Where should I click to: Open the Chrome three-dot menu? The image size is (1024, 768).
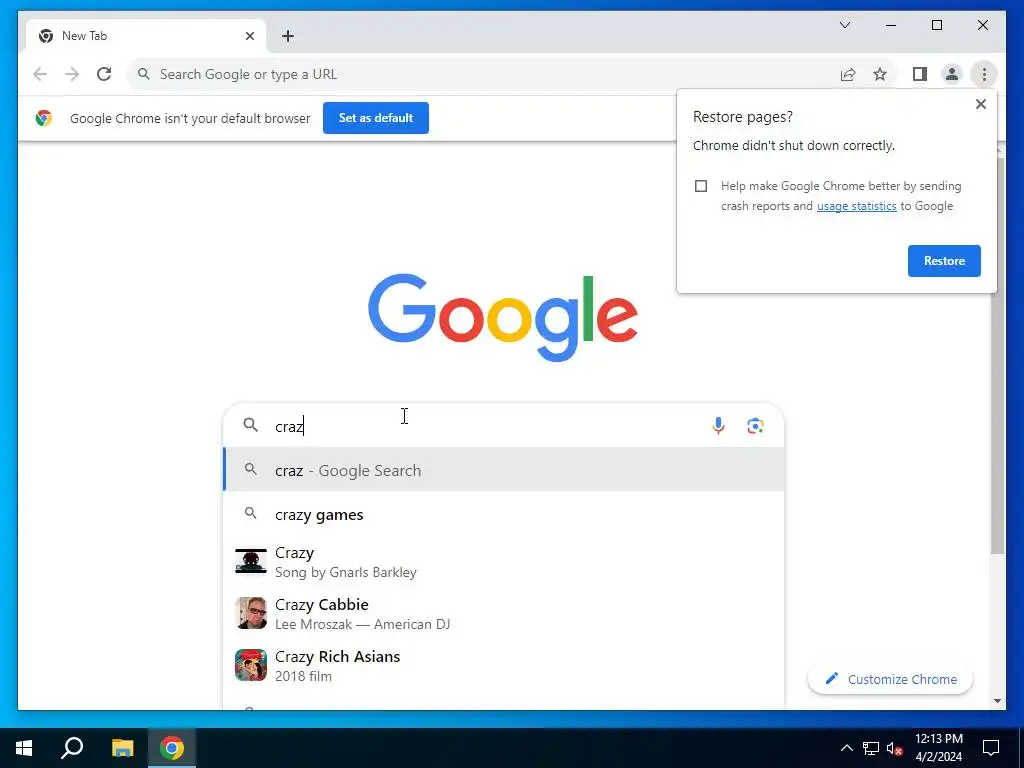pyautogui.click(x=984, y=74)
